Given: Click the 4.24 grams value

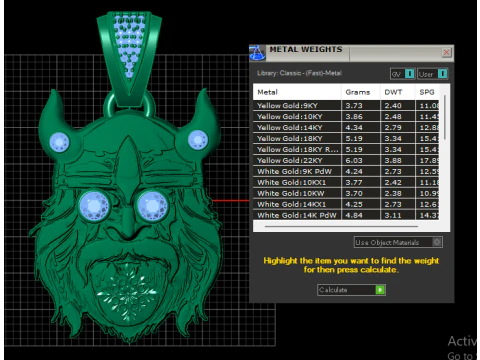Looking at the screenshot, I should click(x=354, y=172).
